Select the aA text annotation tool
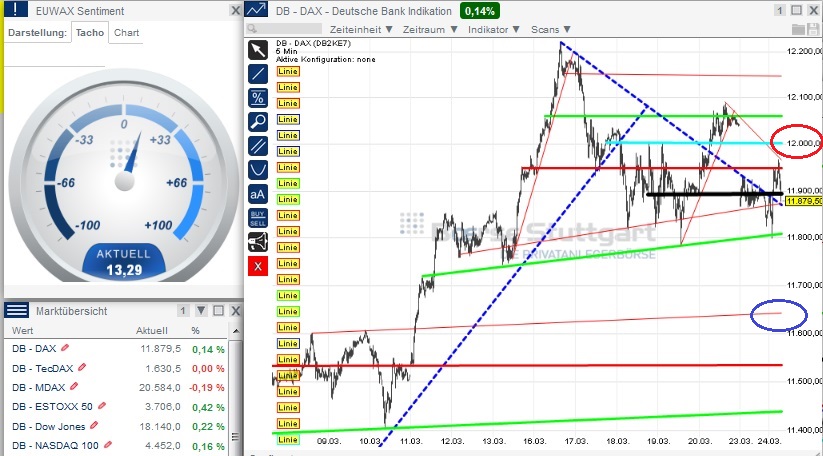 [x=258, y=194]
